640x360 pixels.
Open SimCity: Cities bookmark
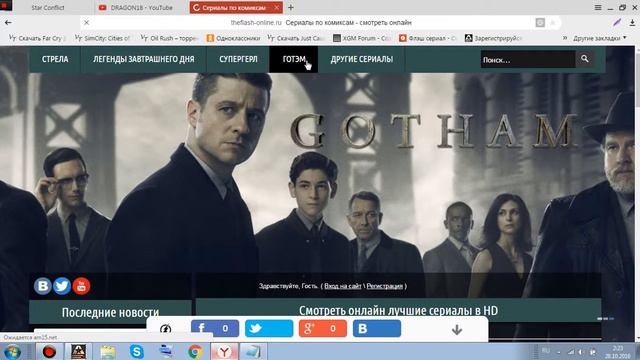103,38
